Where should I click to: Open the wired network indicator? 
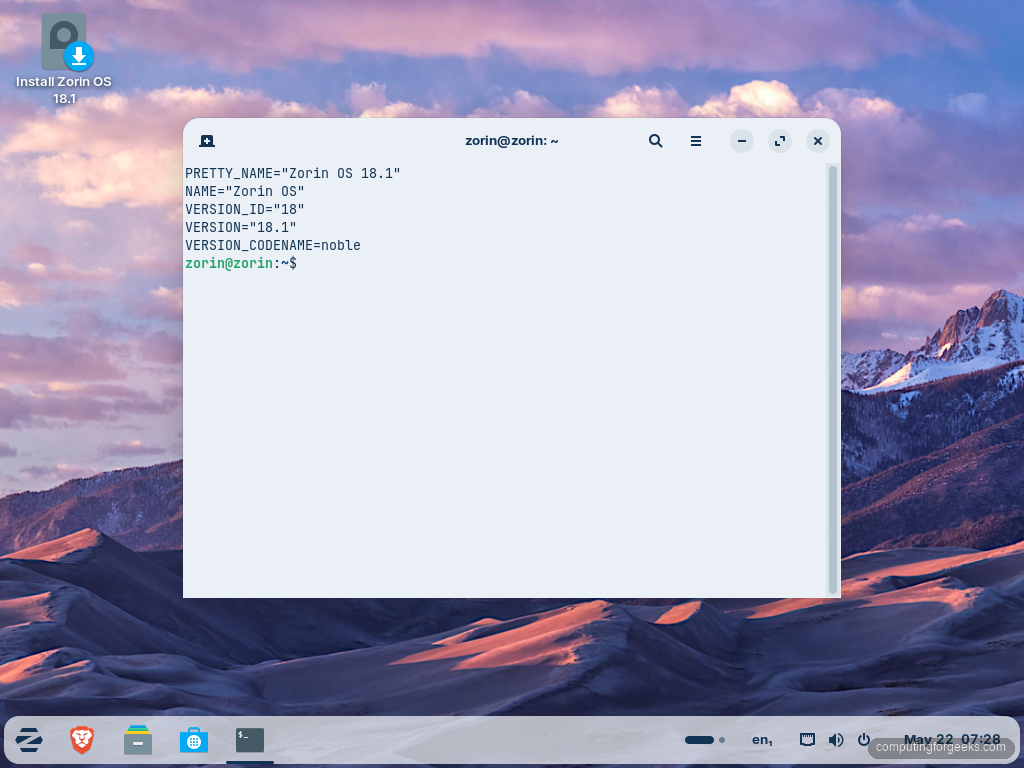point(808,740)
